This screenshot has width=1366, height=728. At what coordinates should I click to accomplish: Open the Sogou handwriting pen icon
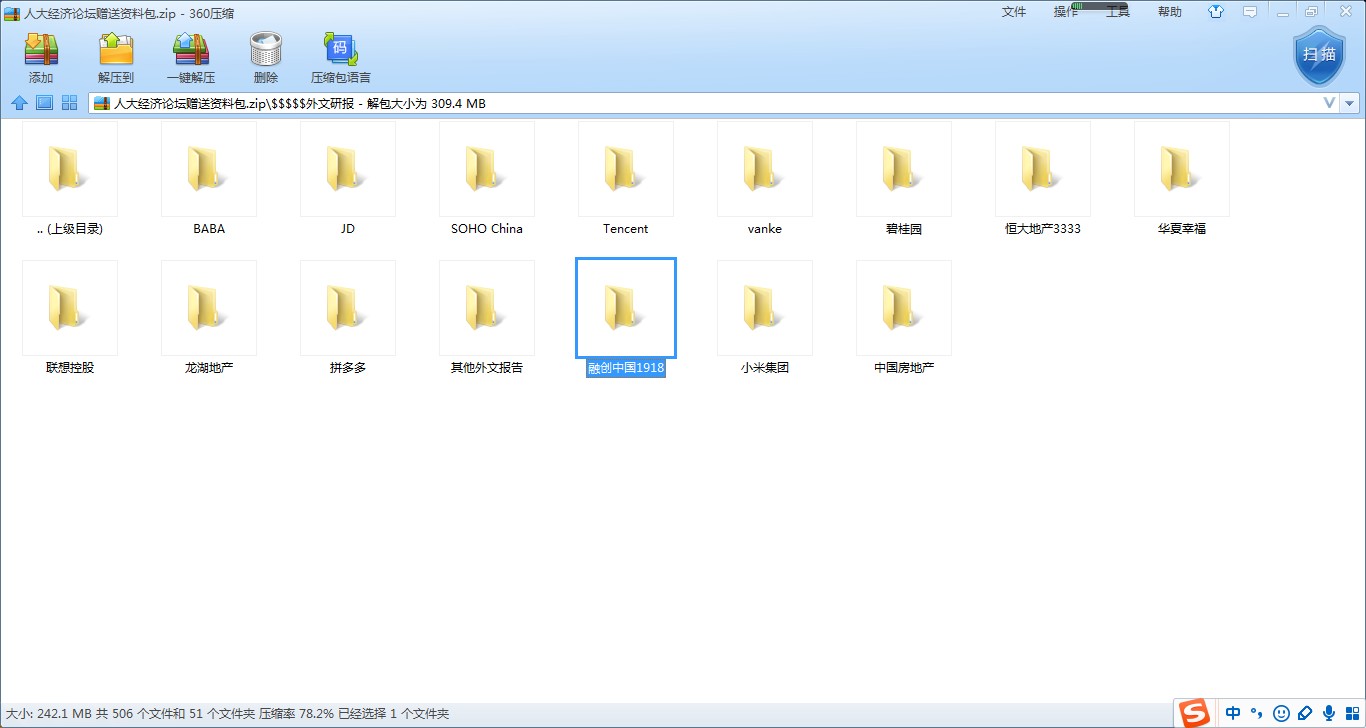[1305, 713]
